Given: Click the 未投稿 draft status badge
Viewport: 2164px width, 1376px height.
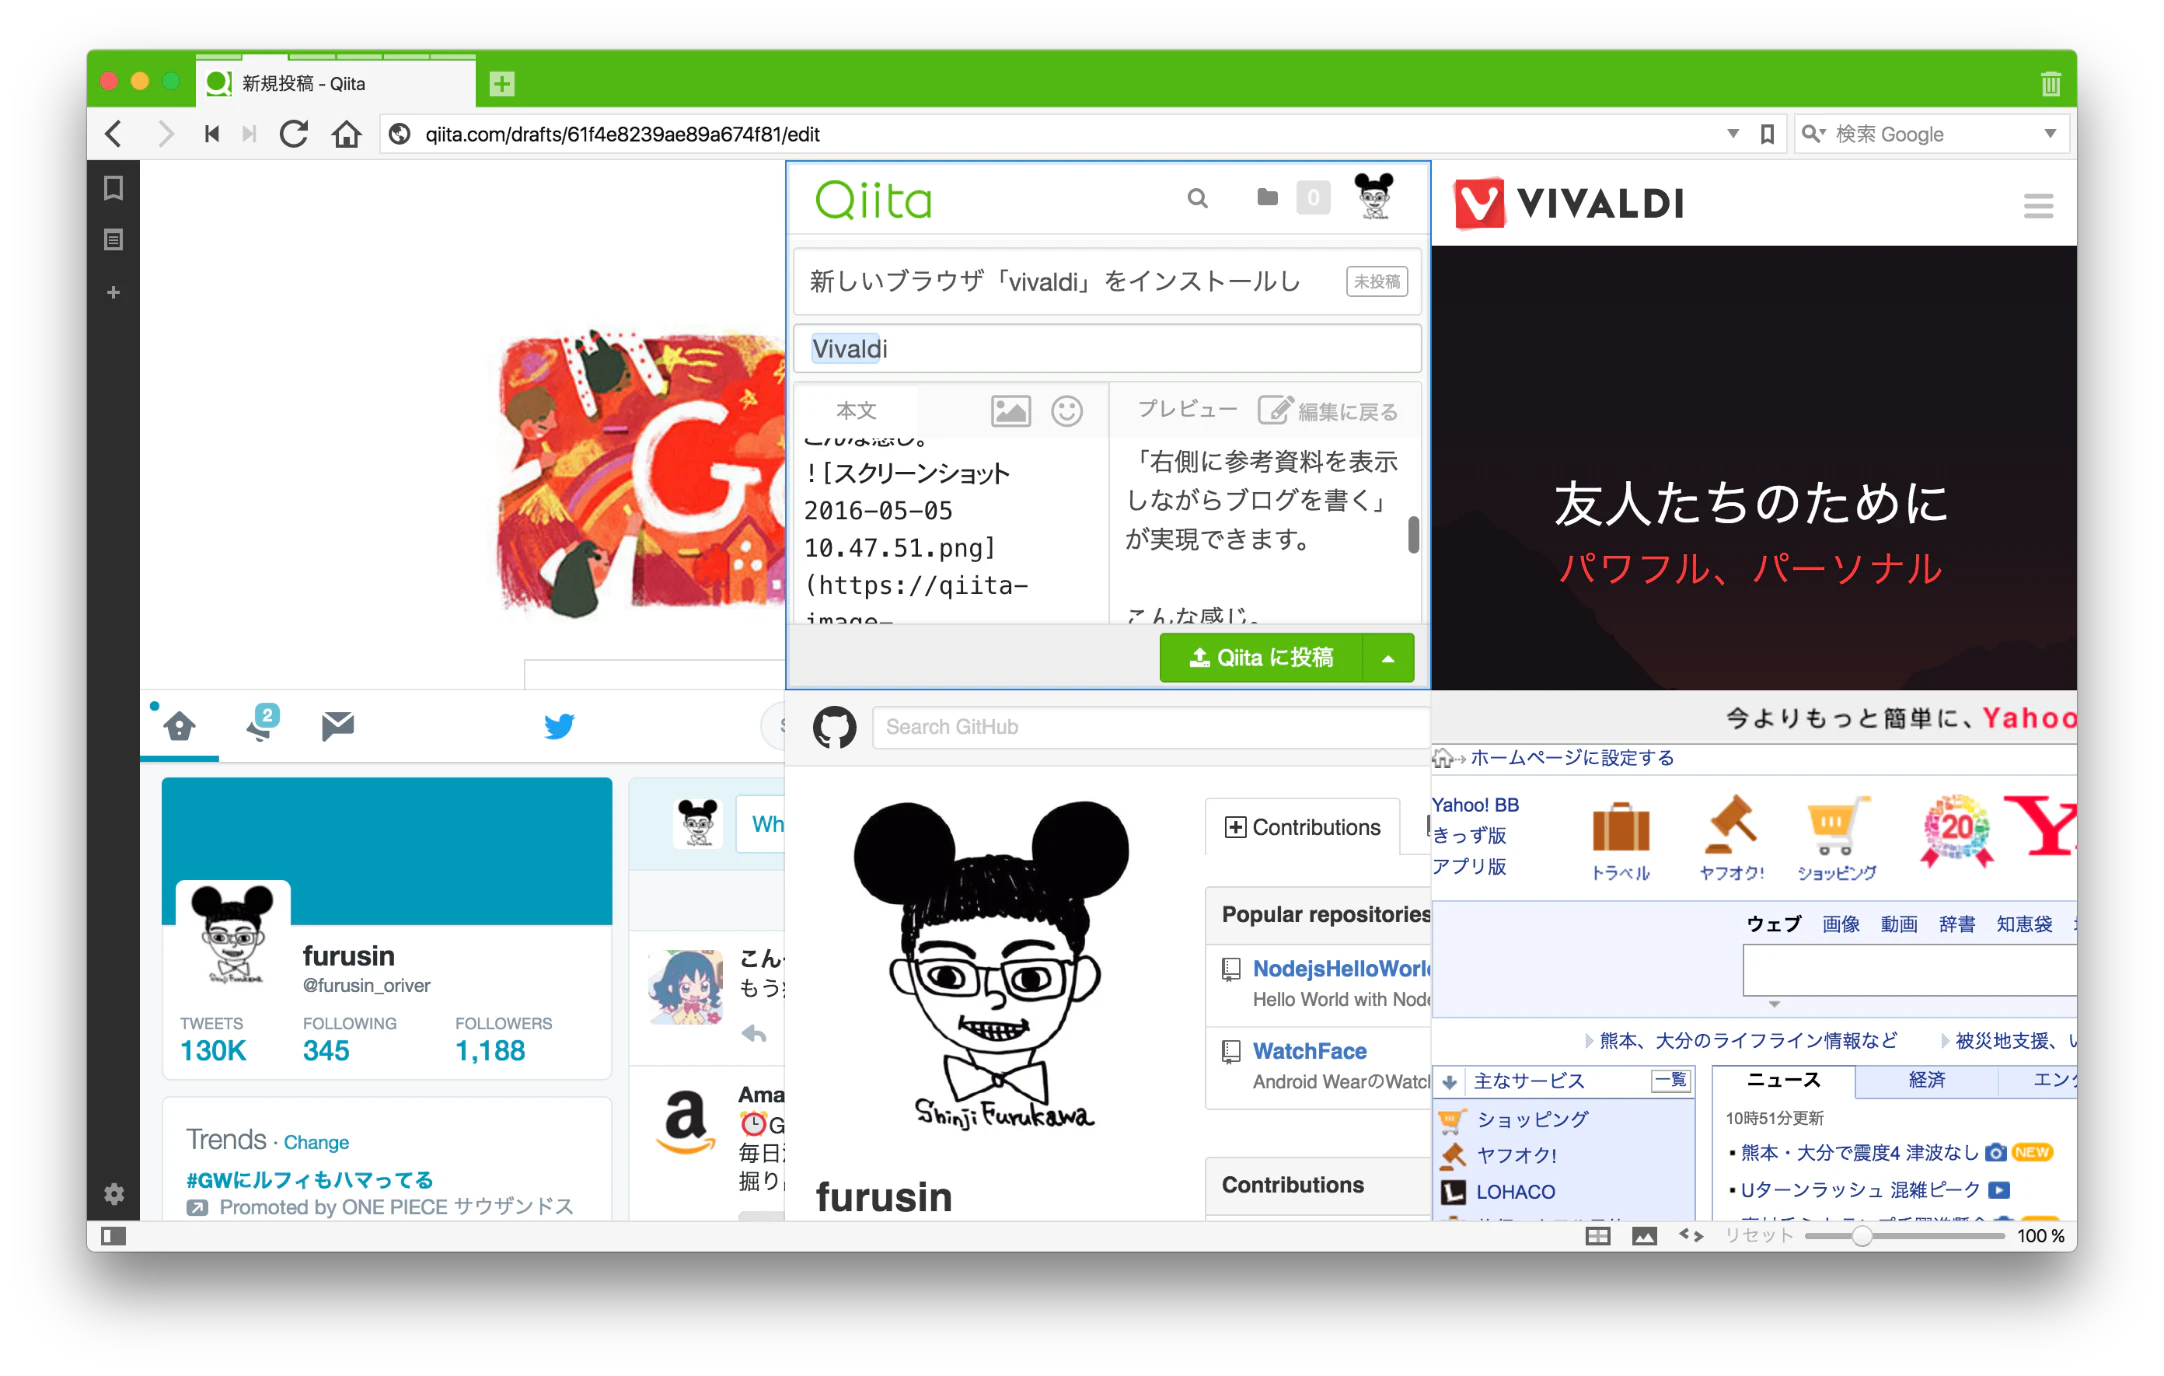Looking at the screenshot, I should (x=1377, y=282).
